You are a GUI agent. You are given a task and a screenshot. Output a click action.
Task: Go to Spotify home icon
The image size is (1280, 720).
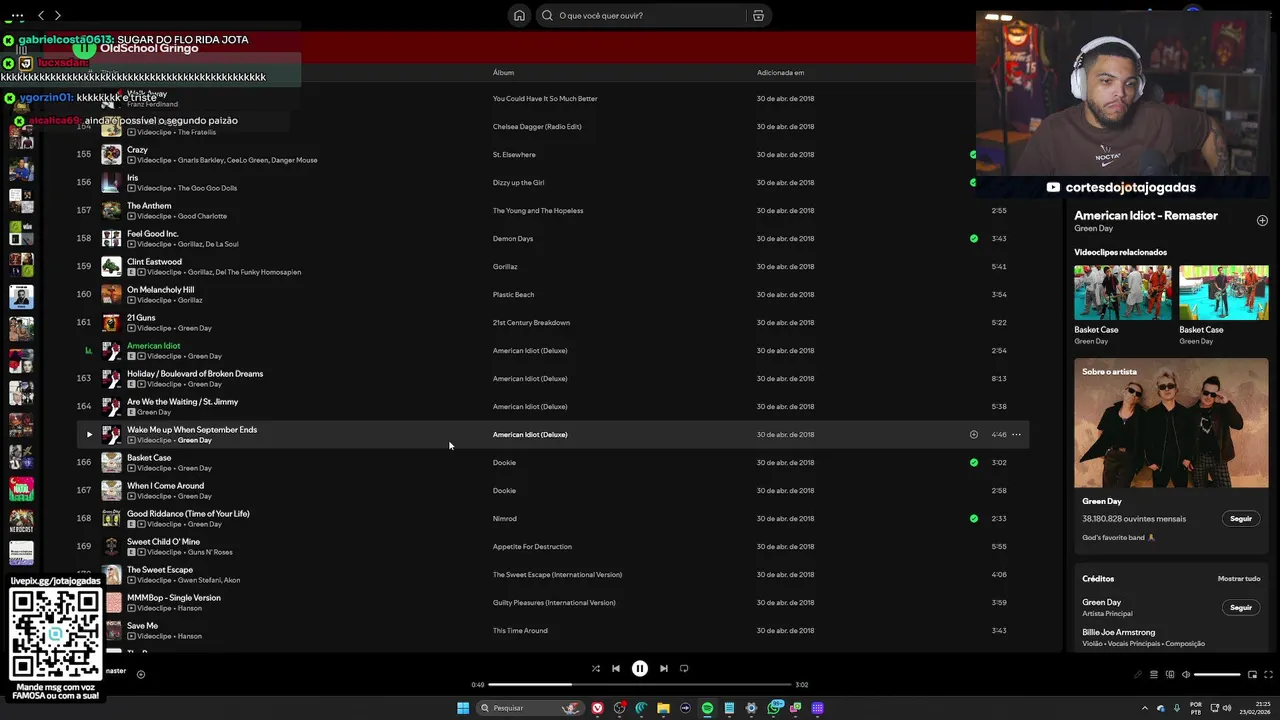[x=519, y=15]
